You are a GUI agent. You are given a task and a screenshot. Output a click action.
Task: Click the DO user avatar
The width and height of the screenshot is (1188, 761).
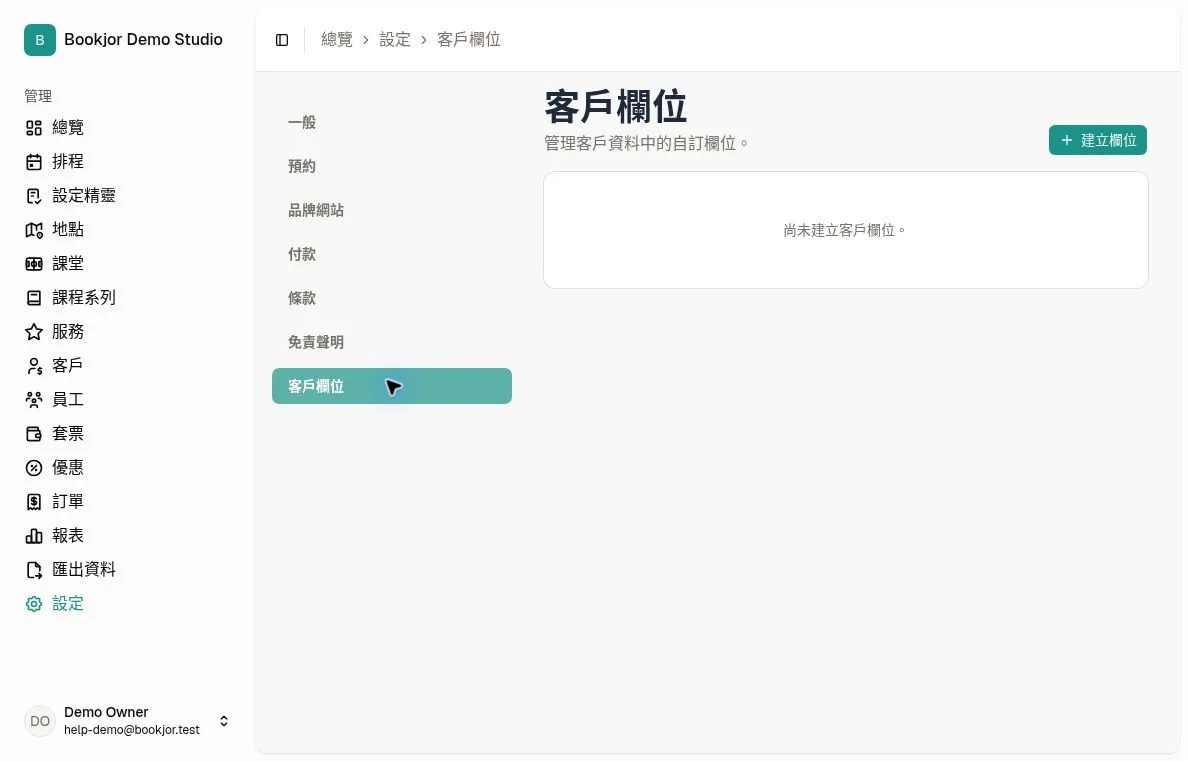tap(40, 721)
